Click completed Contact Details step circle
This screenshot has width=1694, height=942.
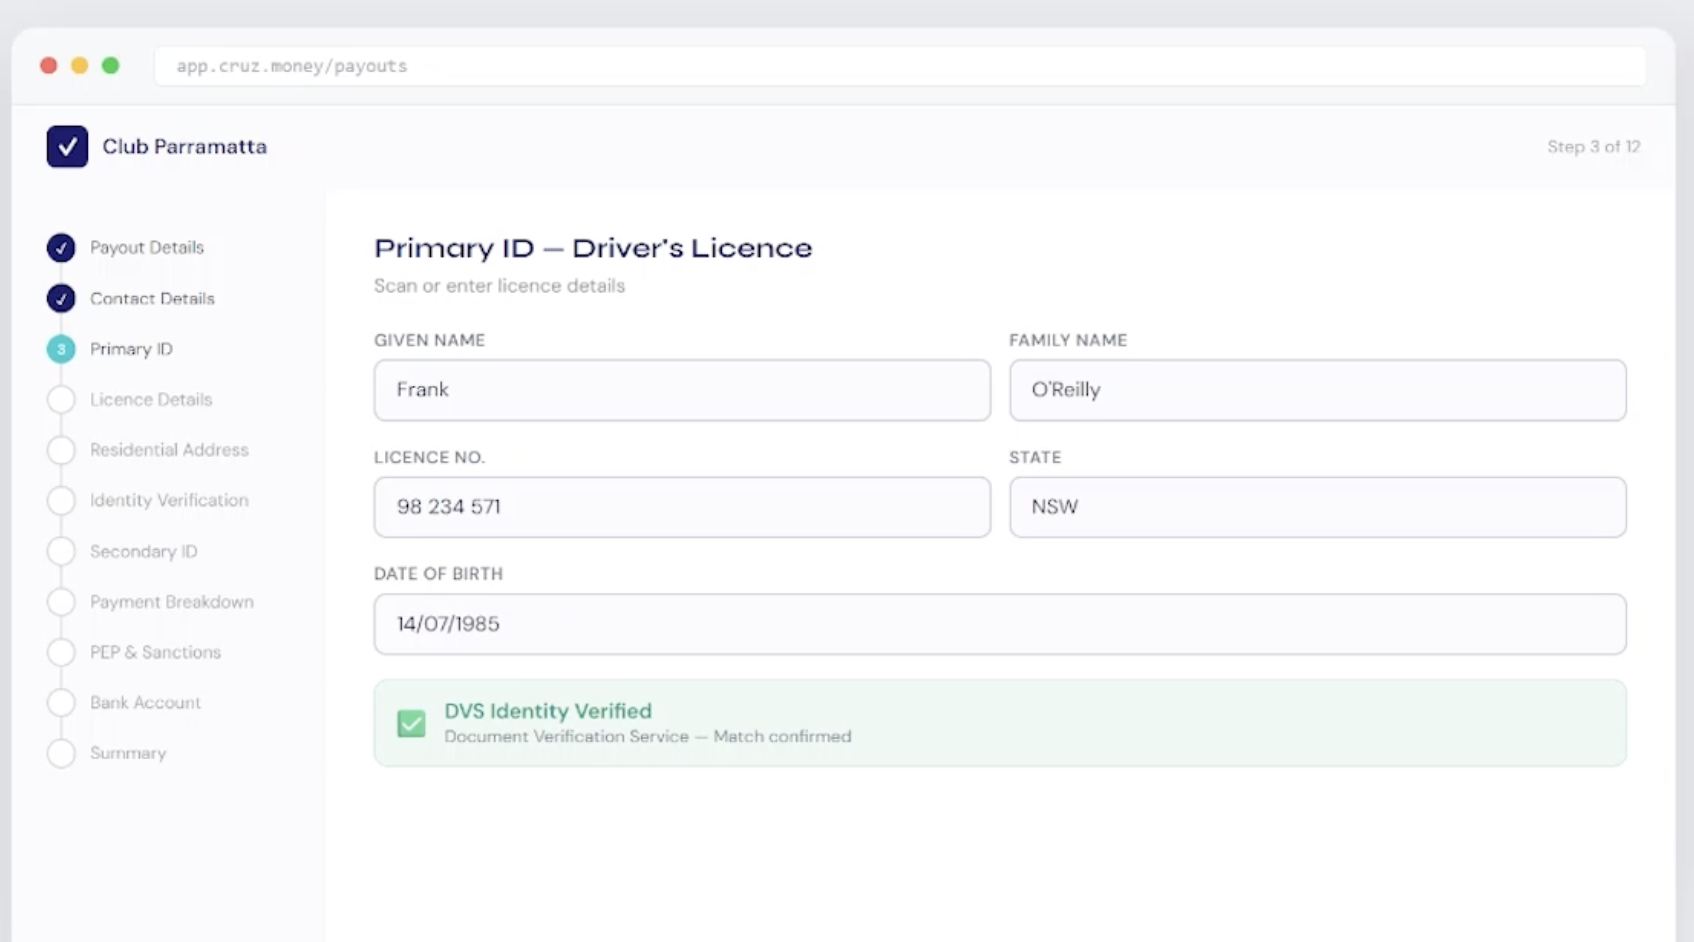click(x=61, y=298)
